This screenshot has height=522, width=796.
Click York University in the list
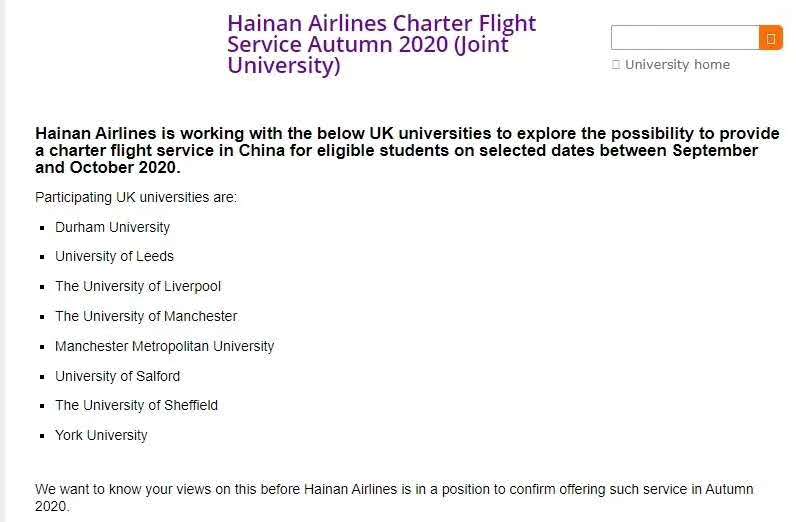click(101, 435)
